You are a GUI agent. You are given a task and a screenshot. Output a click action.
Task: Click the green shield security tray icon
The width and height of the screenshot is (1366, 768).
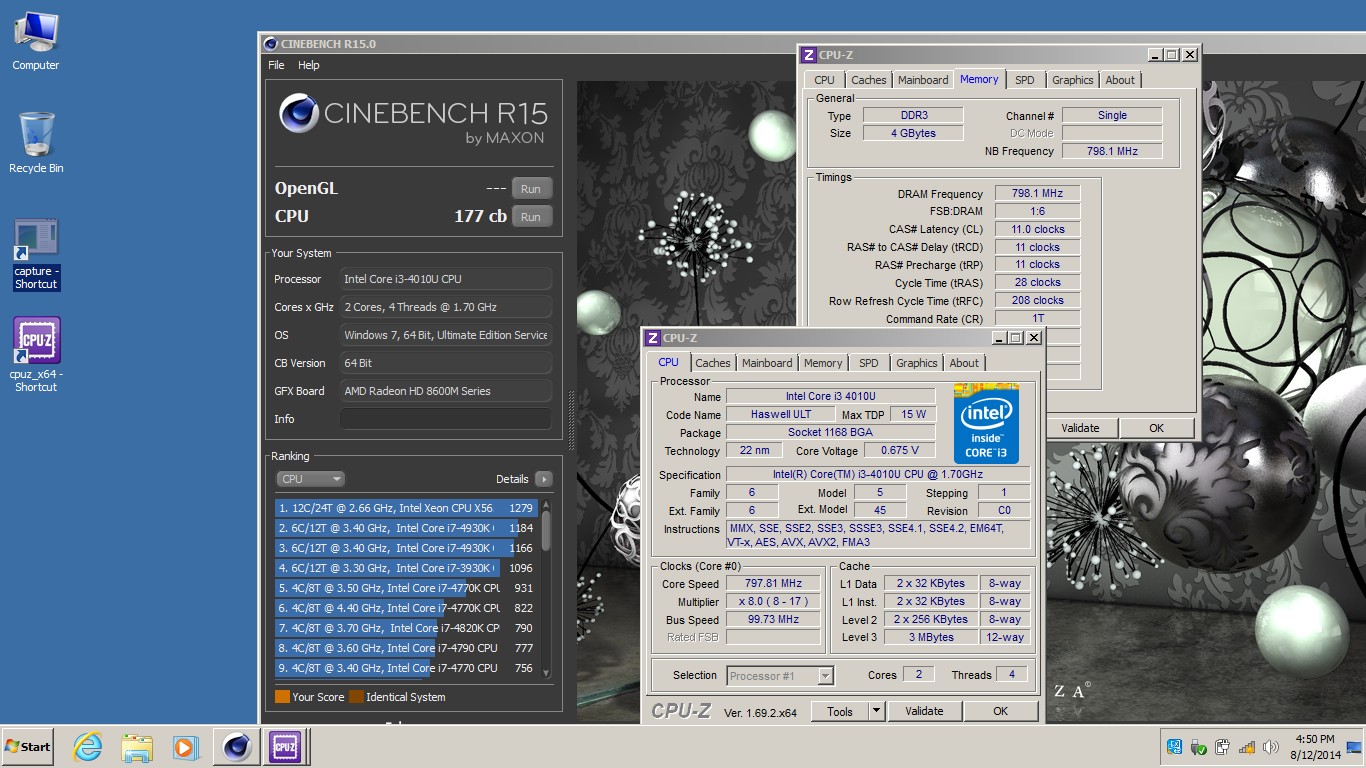pos(1198,747)
